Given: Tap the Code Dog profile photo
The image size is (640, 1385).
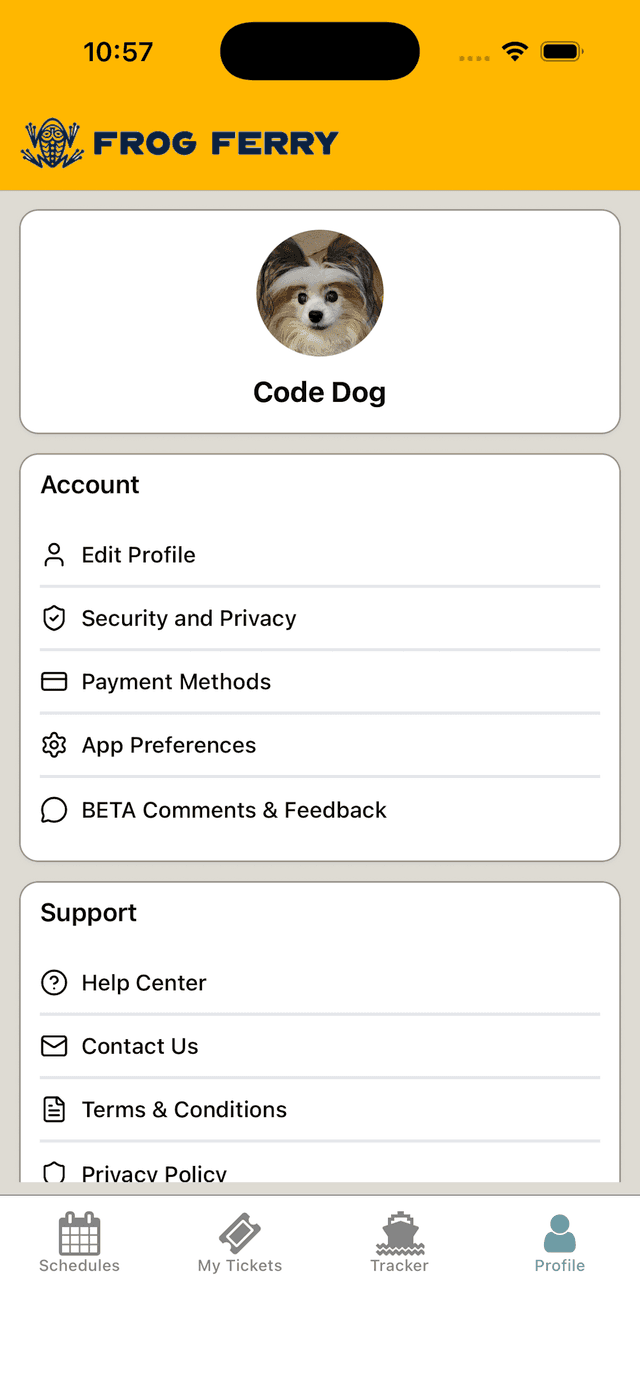Looking at the screenshot, I should [x=320, y=293].
